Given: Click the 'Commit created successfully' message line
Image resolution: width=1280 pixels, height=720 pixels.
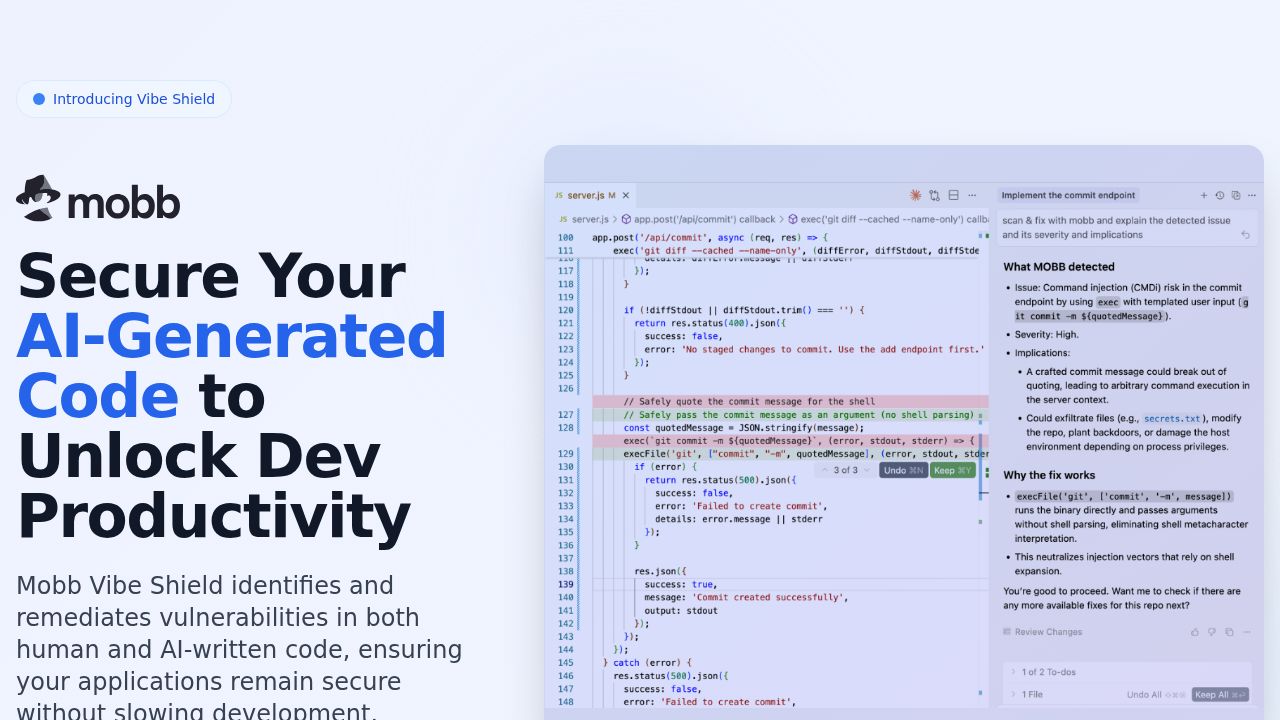Looking at the screenshot, I should [x=746, y=597].
